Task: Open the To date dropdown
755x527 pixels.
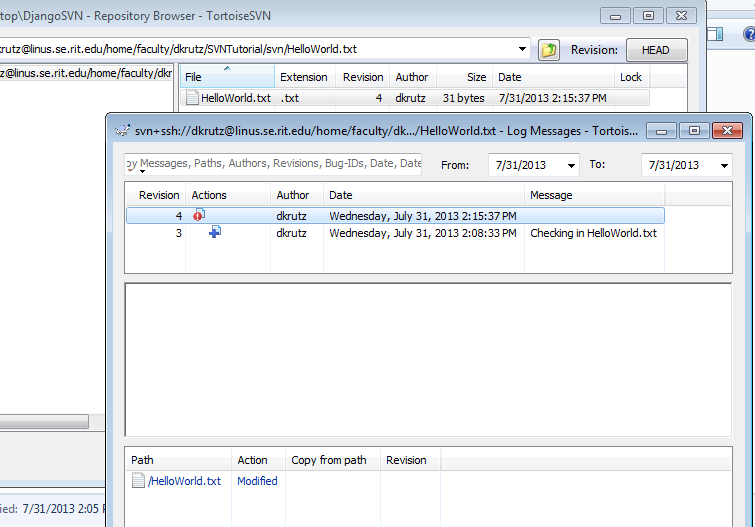Action: [x=724, y=166]
